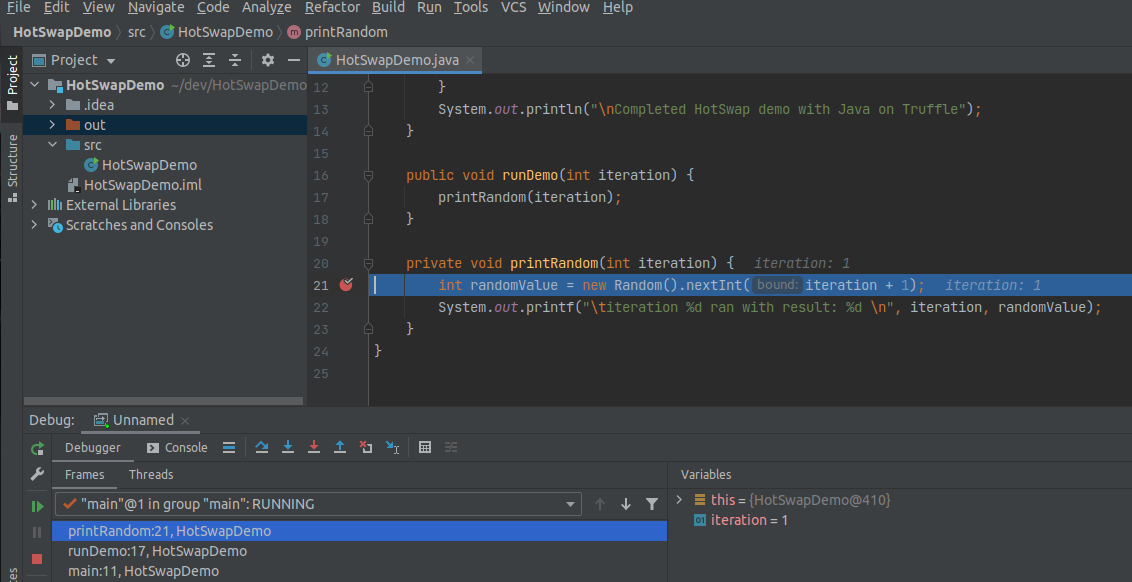Click the Run to Cursor icon
The height and width of the screenshot is (582, 1132).
pos(392,447)
